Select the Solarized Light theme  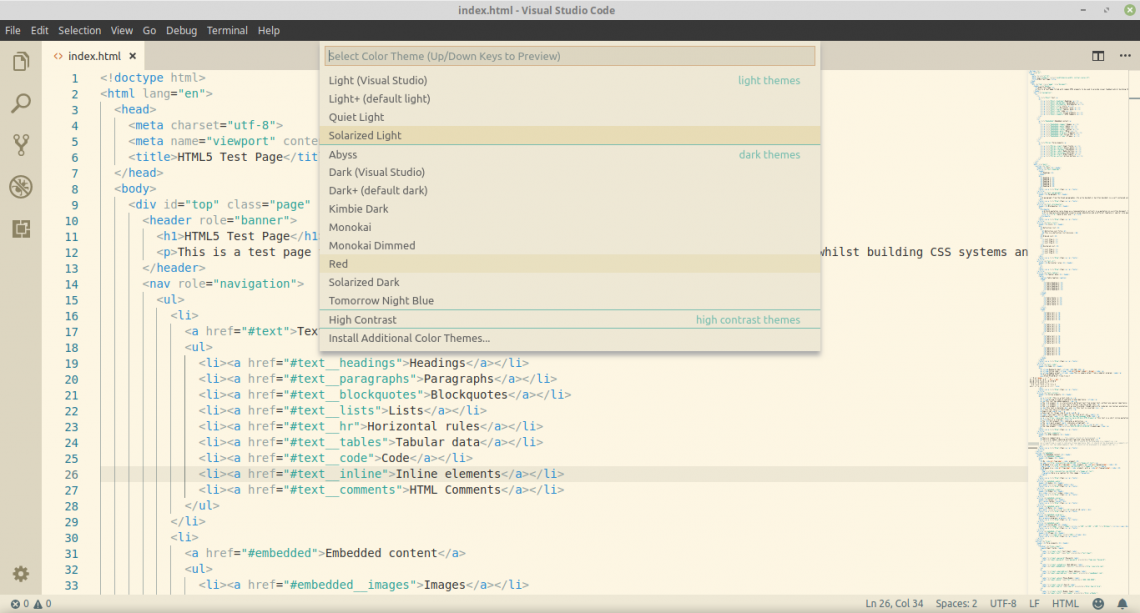[365, 135]
